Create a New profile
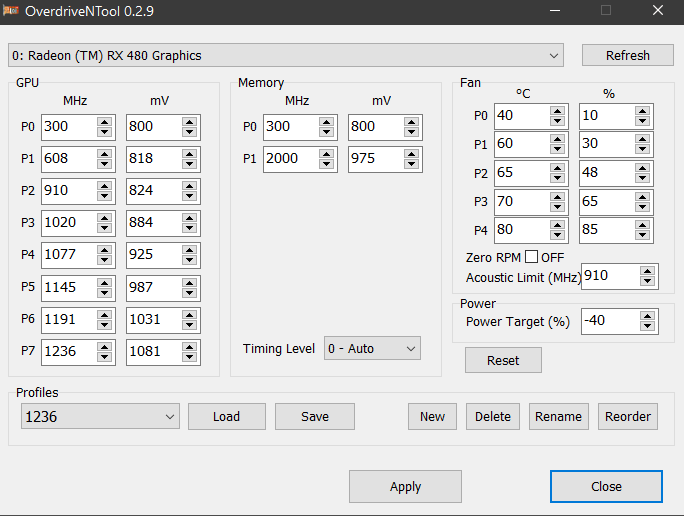 click(432, 417)
